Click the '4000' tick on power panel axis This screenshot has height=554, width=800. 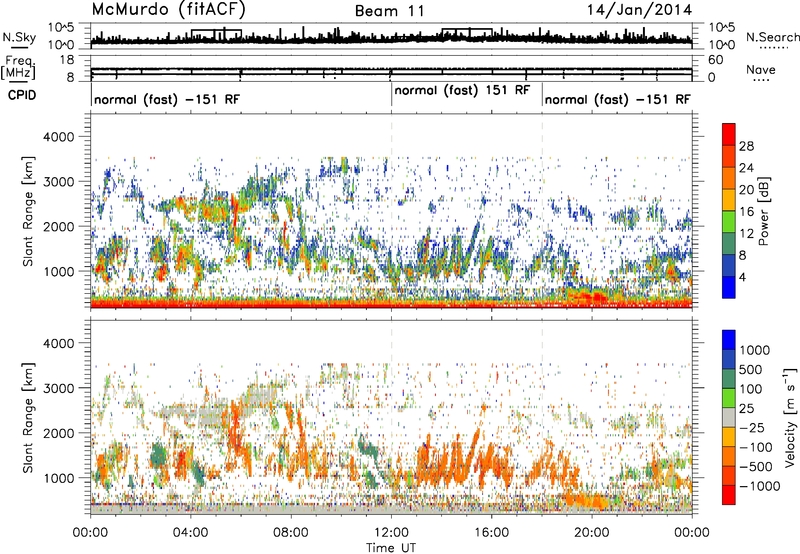coord(58,137)
